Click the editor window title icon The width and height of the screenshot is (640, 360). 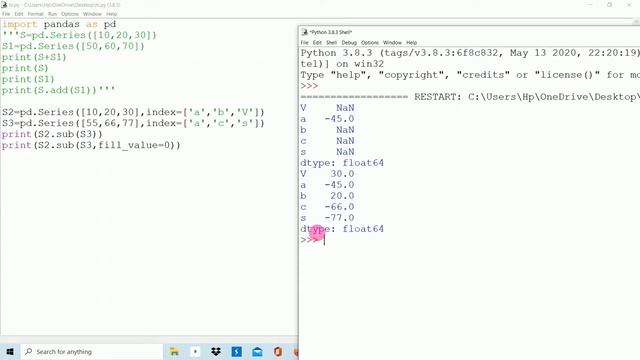[4, 5]
